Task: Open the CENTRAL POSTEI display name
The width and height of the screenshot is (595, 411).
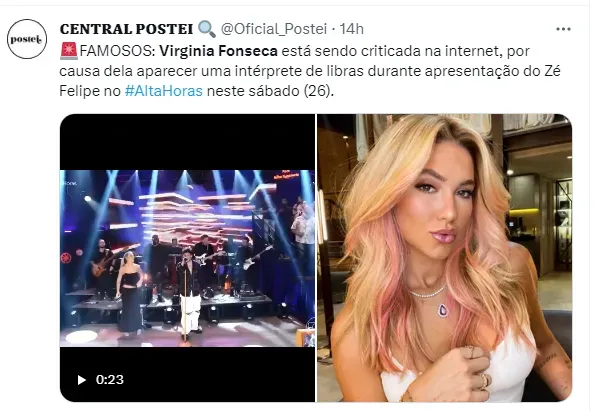Action: click(126, 29)
